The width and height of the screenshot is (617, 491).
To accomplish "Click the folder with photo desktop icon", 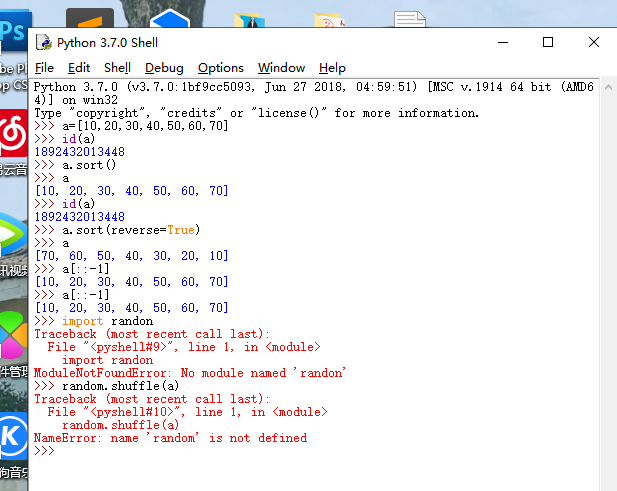I will coord(249,20).
